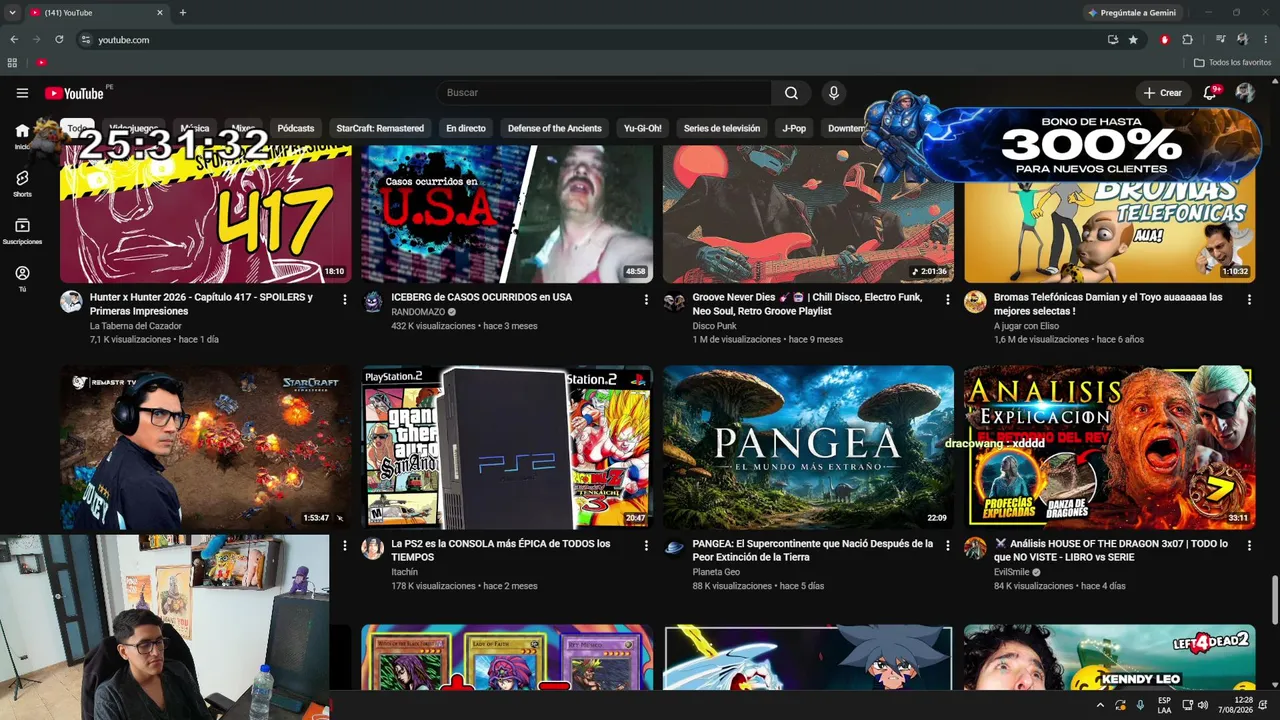The width and height of the screenshot is (1280, 720).
Task: Click the youtube.com address bar
Action: (x=590, y=40)
